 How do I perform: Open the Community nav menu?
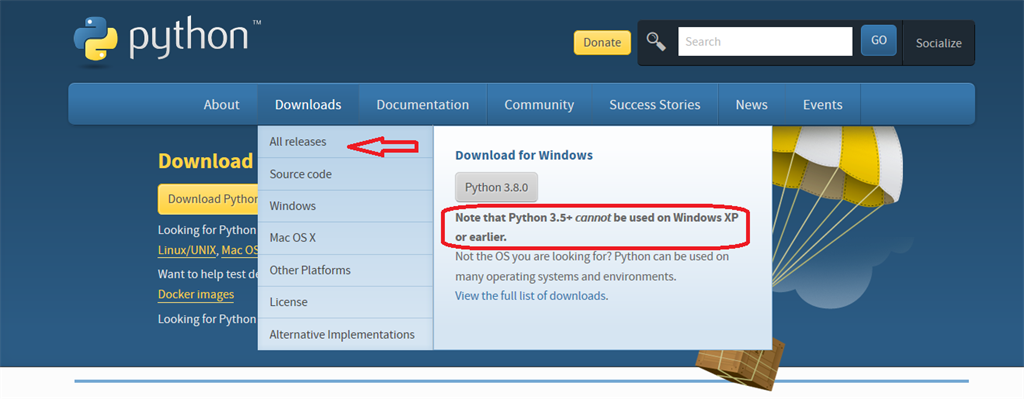[x=539, y=104]
